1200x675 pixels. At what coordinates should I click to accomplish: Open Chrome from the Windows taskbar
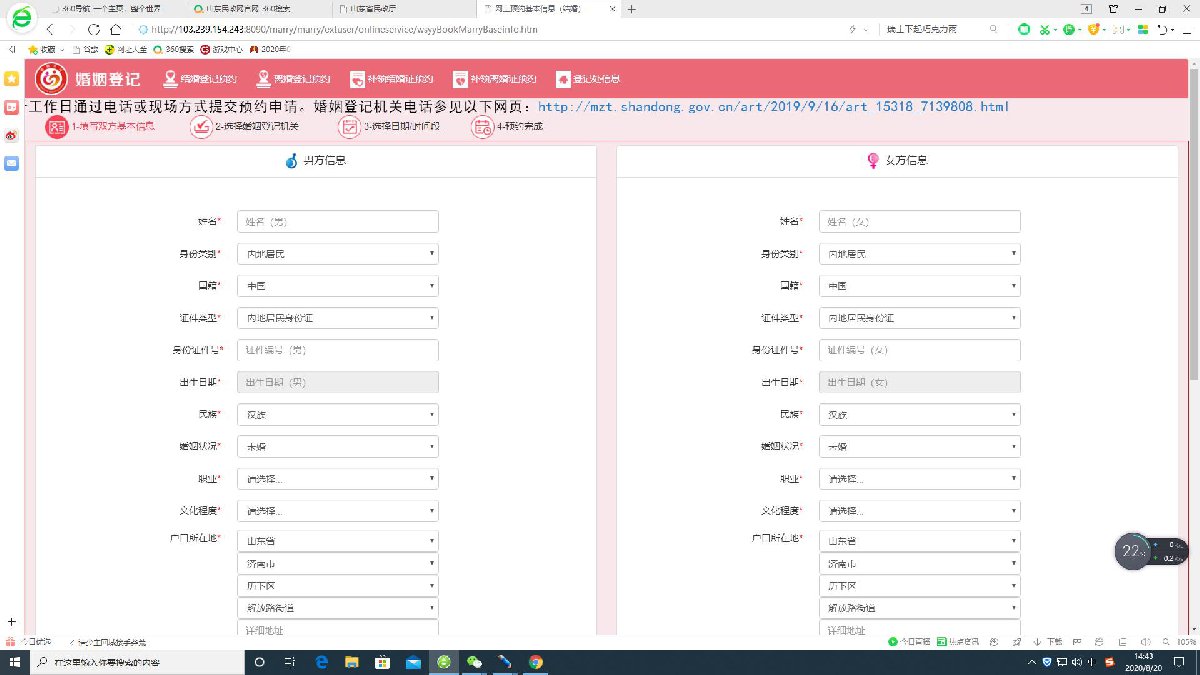point(536,662)
